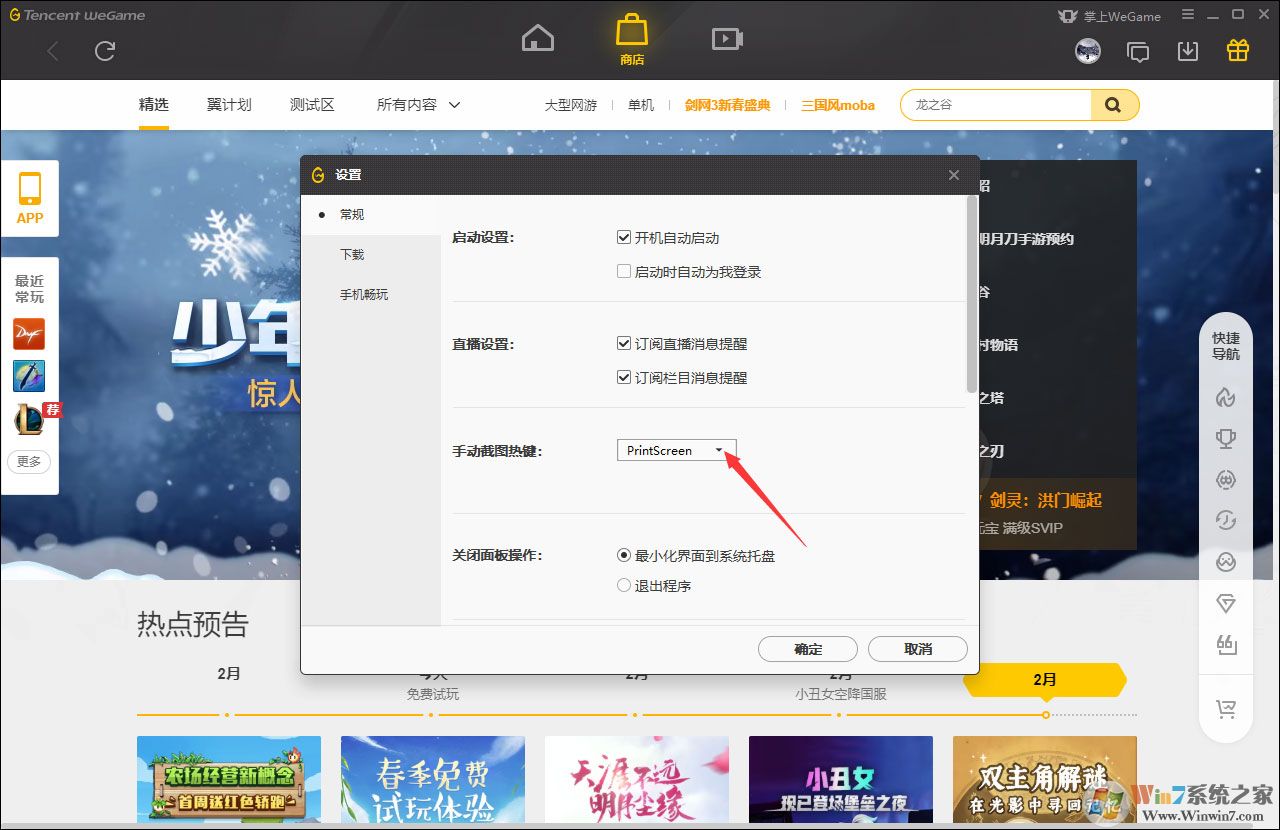1280x830 pixels.
Task: Open the DNF game icon in left sidebar
Action: pos(29,334)
